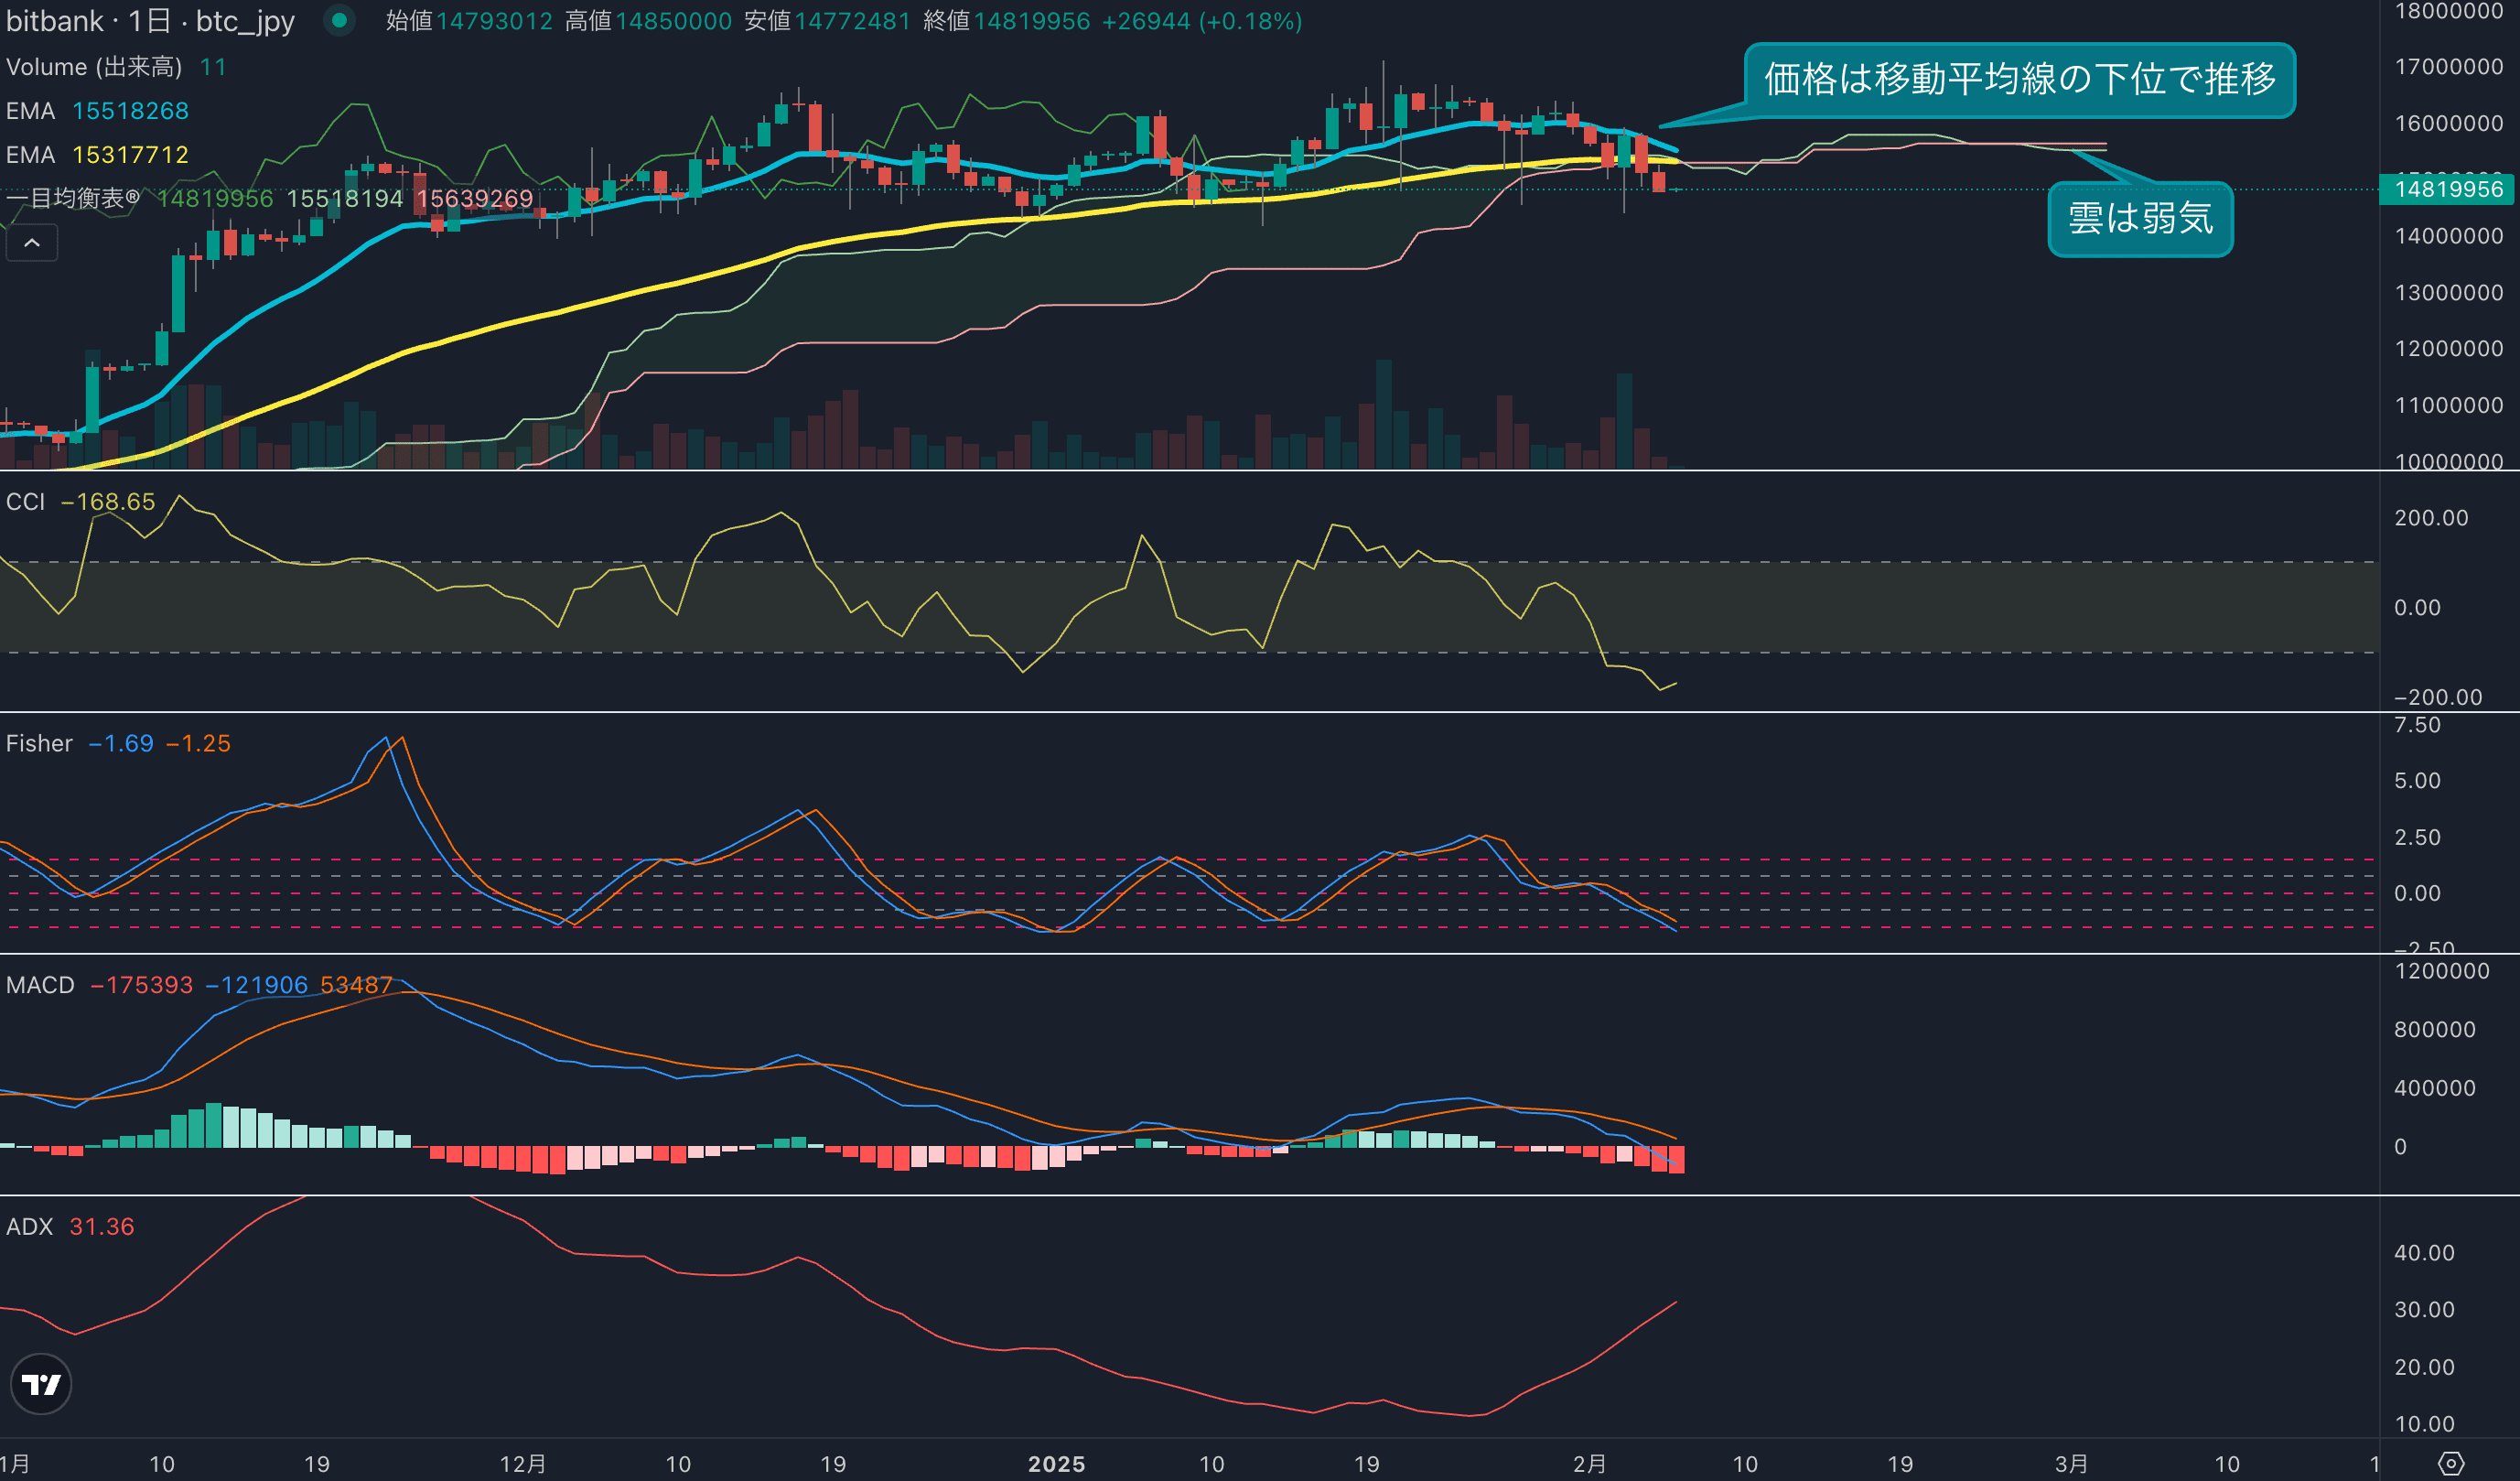Click the MACD indicator label
2520x1481 pixels.
click(x=40, y=985)
